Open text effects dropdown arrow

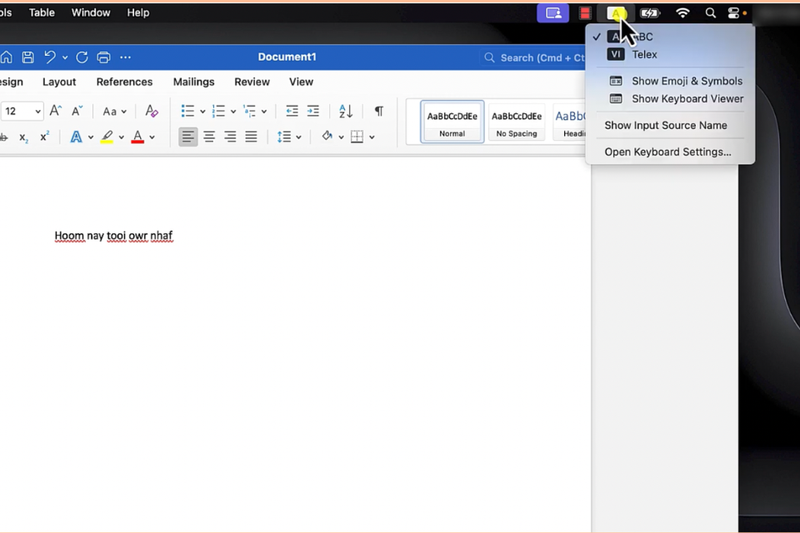click(x=90, y=137)
